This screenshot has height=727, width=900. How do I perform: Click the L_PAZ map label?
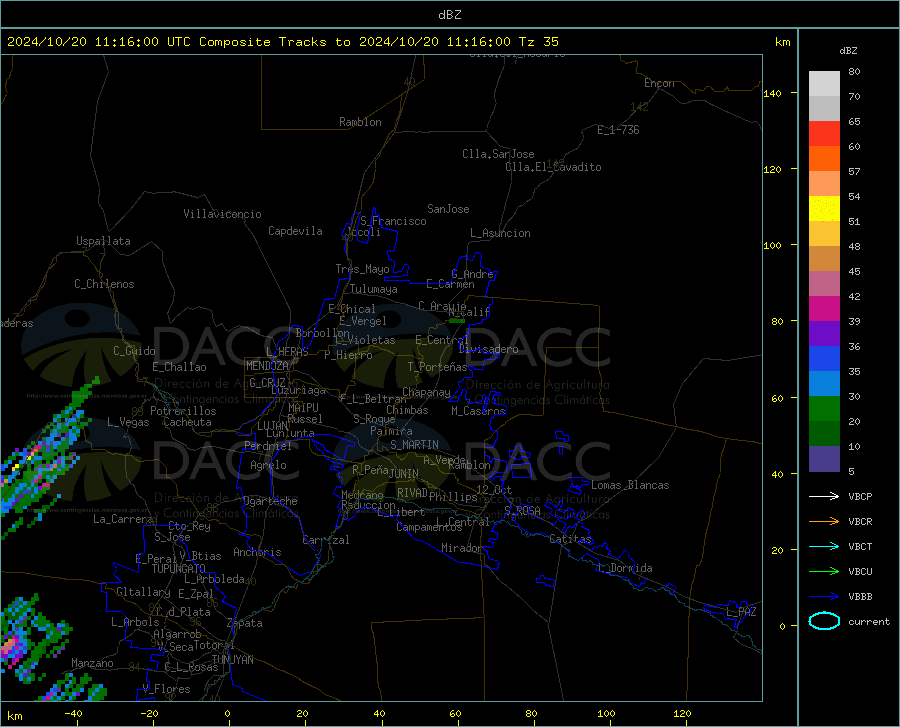pos(741,612)
